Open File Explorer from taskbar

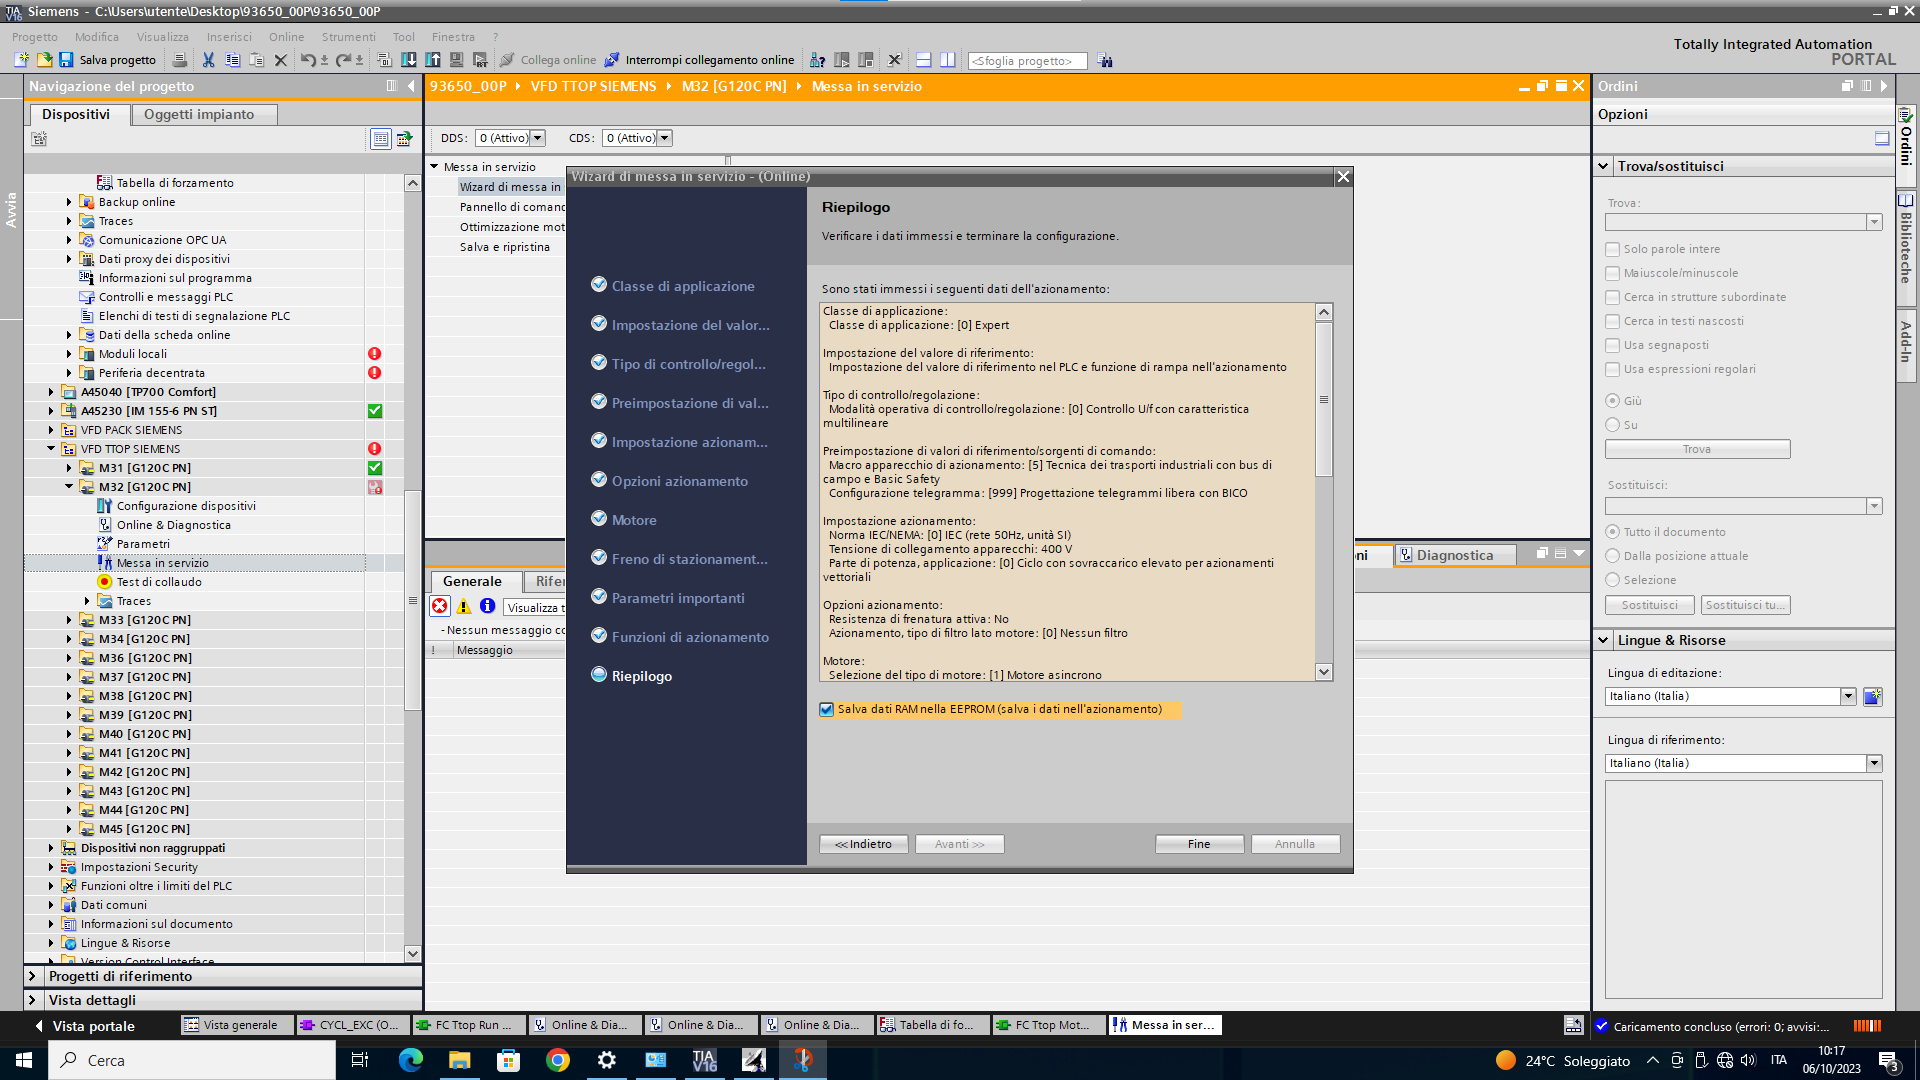click(x=459, y=1060)
